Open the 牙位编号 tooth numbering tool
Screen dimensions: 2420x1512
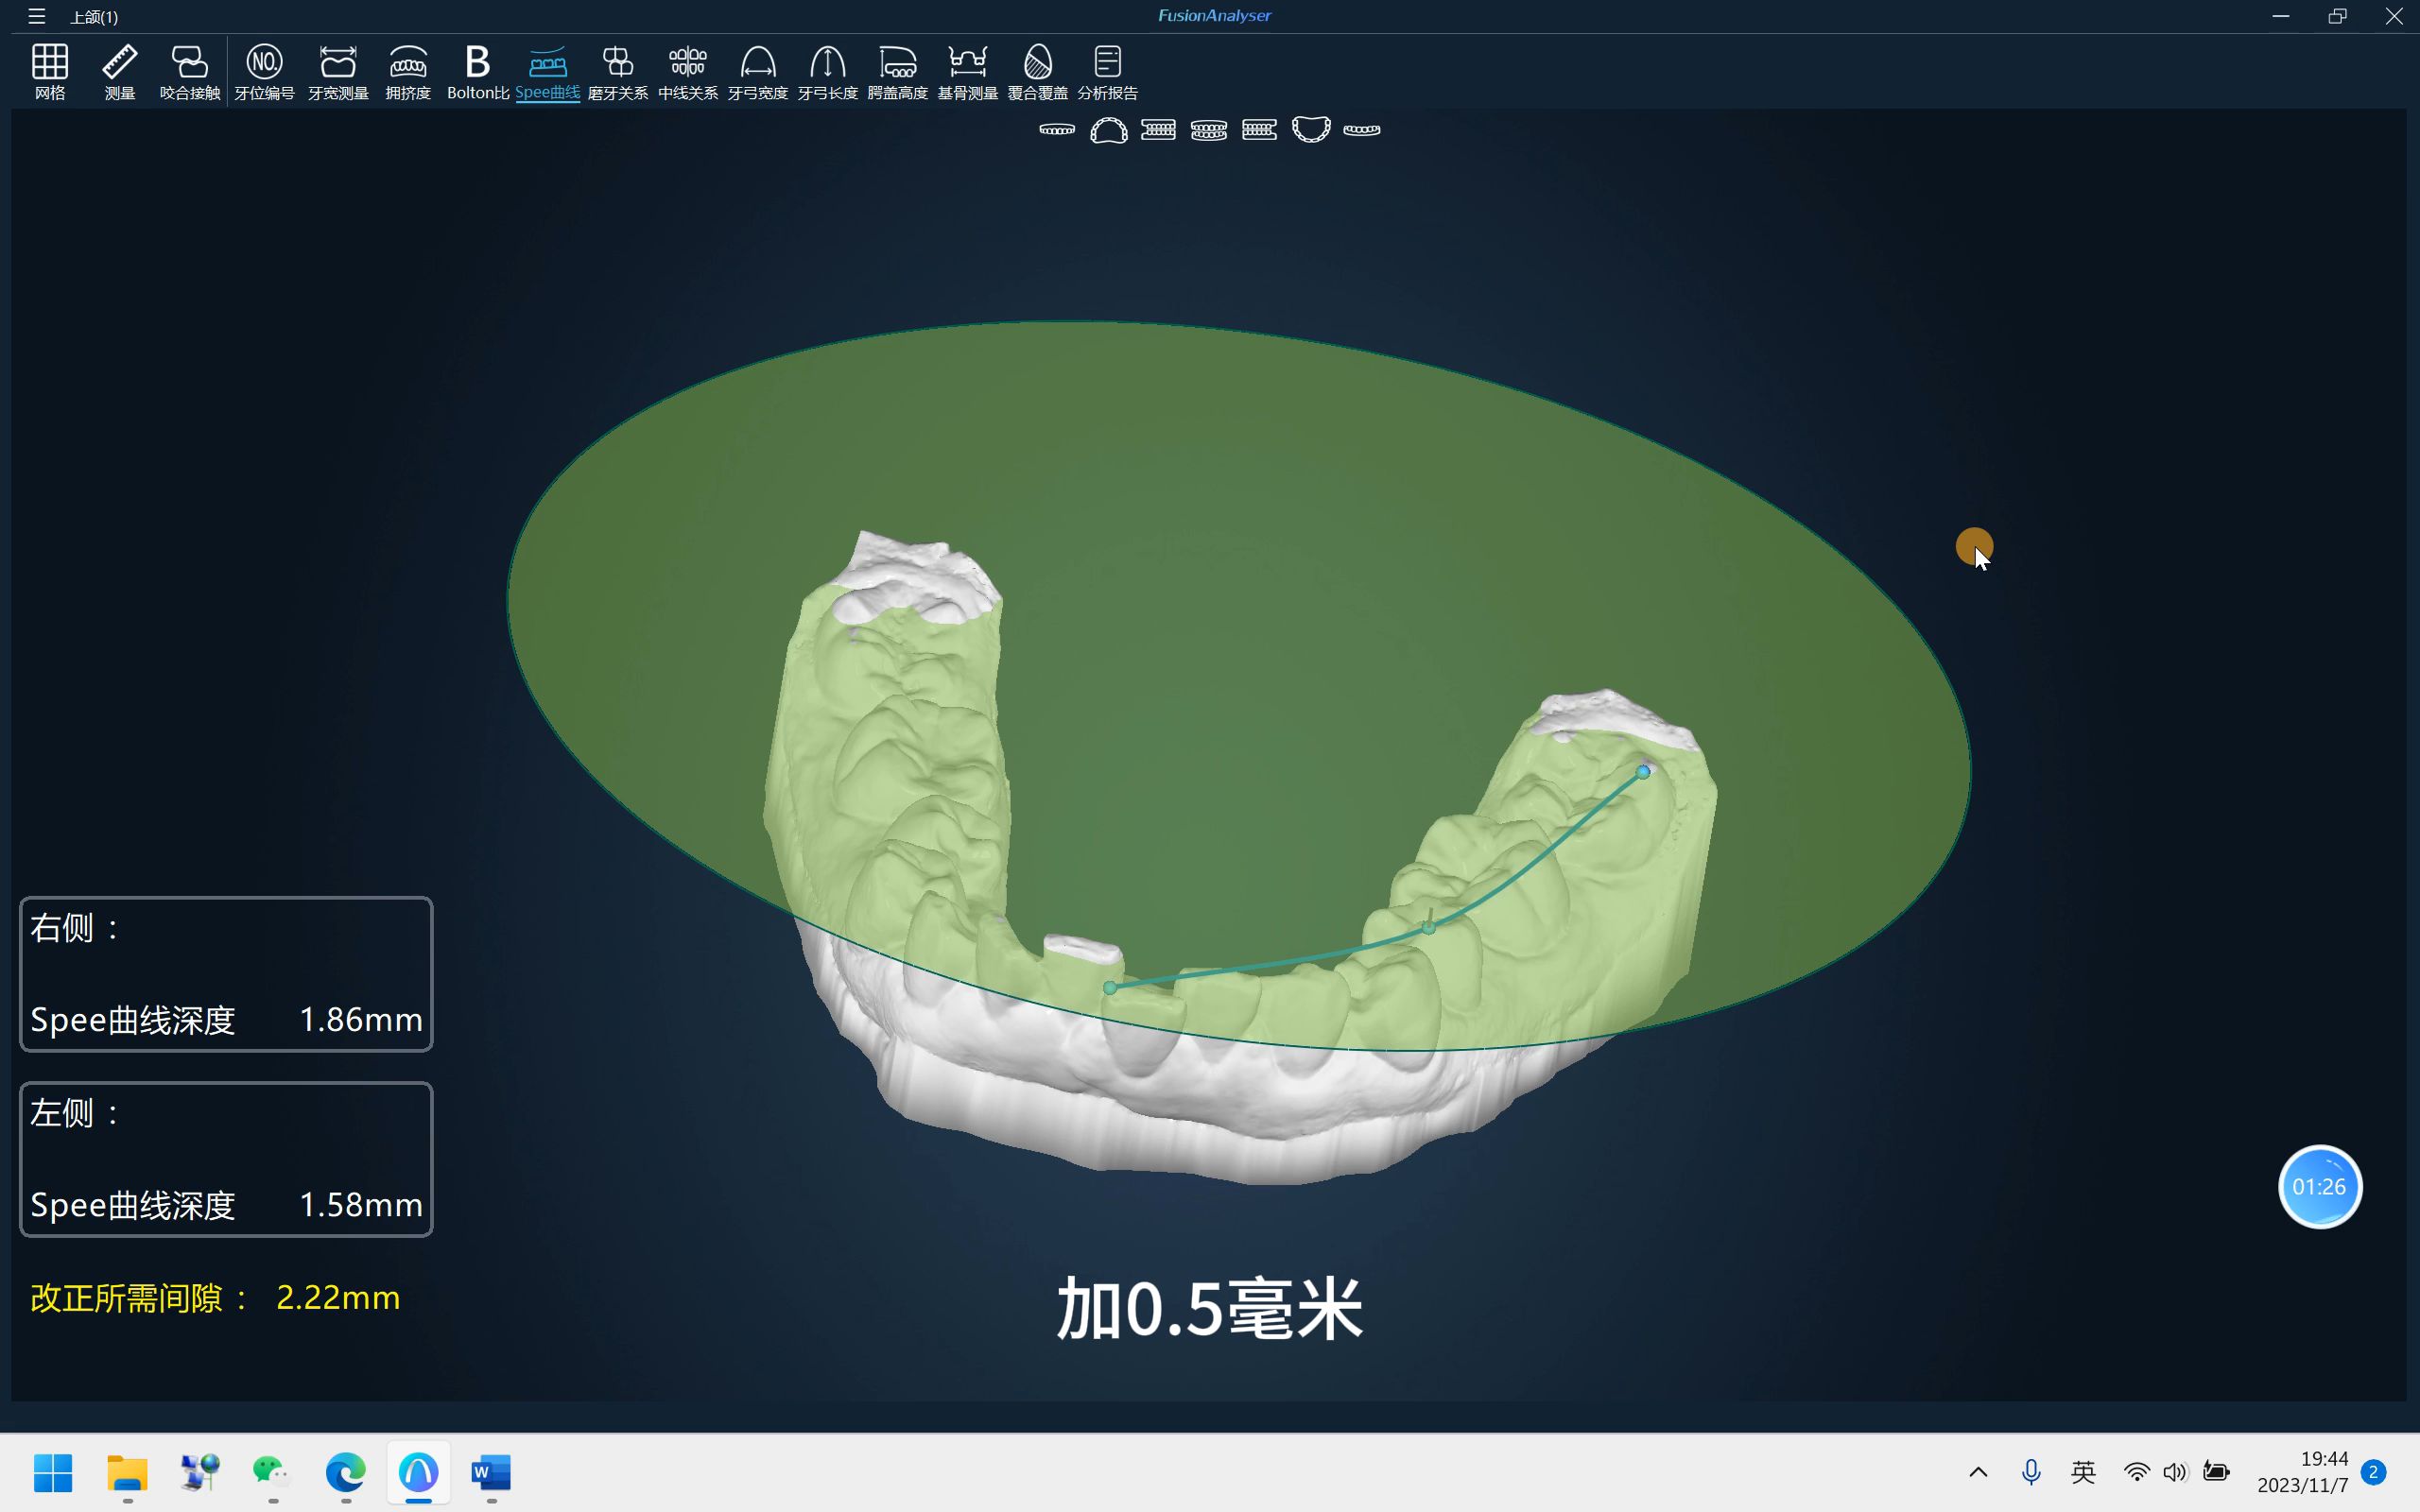(264, 70)
